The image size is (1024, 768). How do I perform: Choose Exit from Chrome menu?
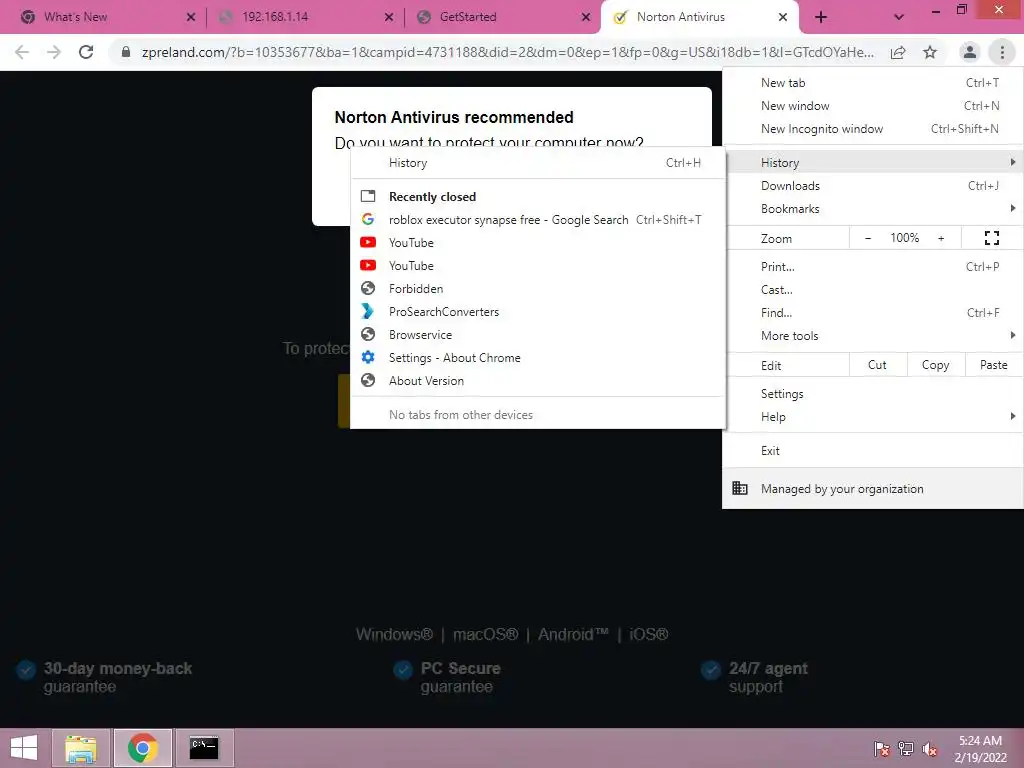tap(872, 451)
